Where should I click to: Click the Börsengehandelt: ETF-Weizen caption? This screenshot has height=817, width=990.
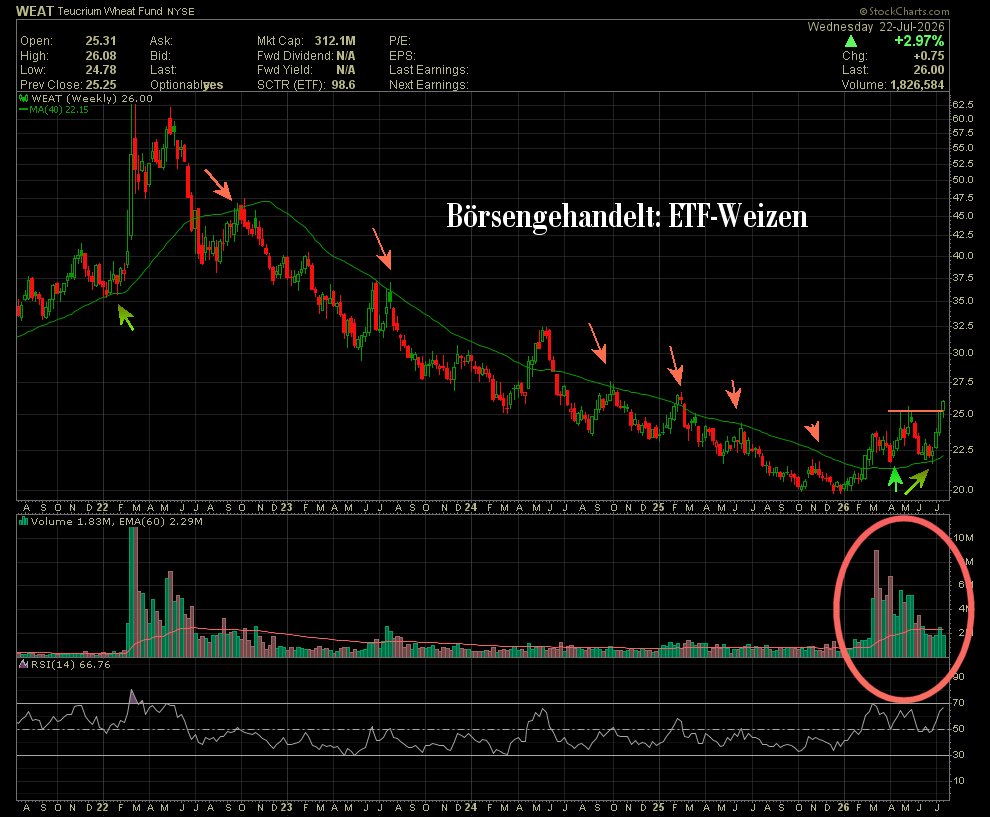pos(627,217)
